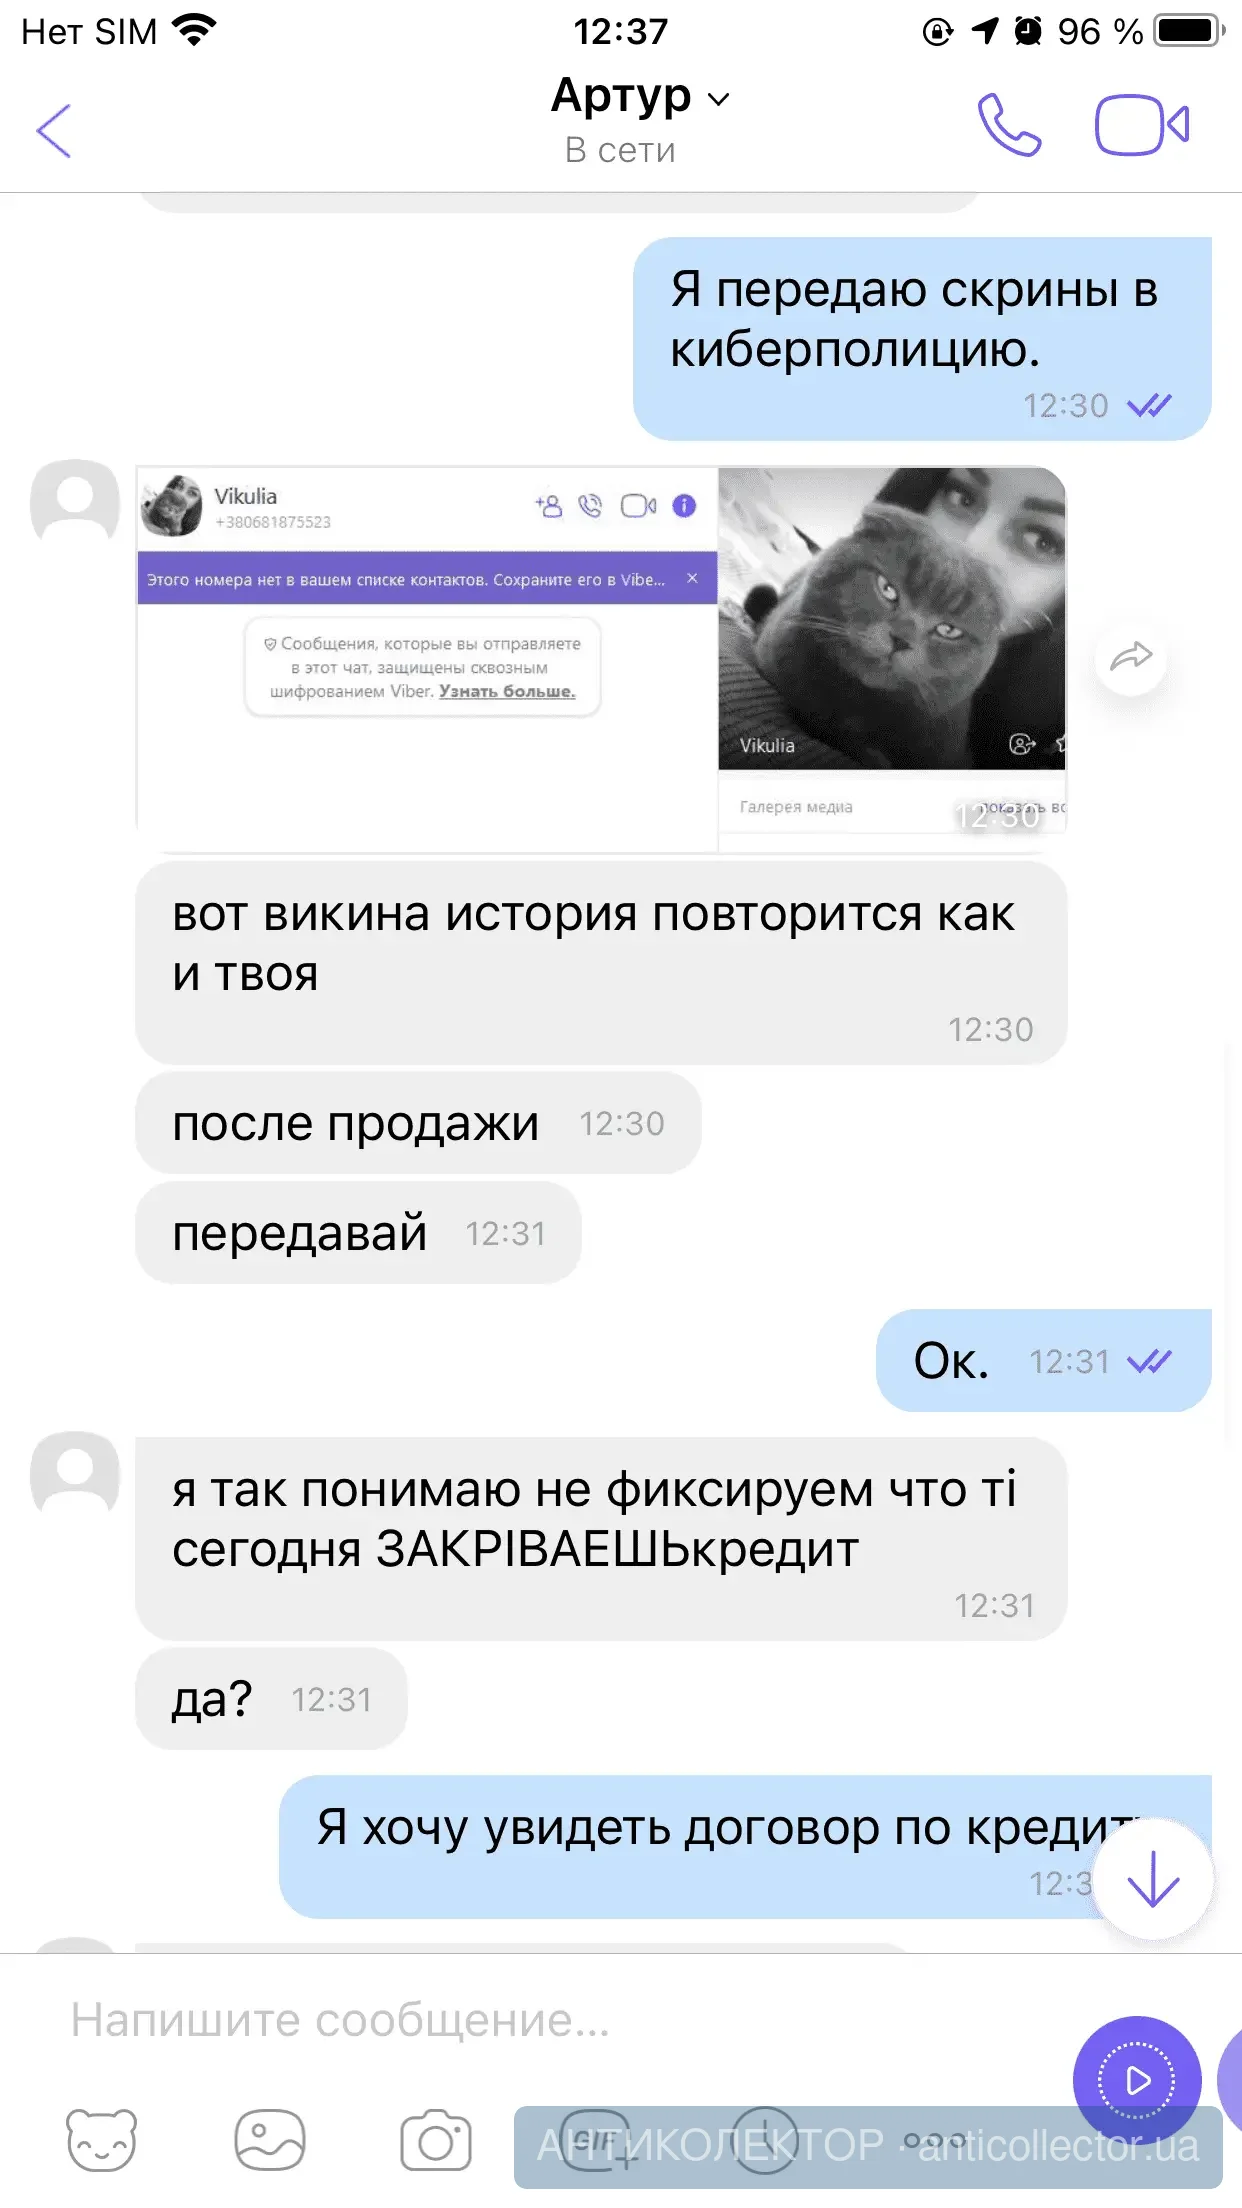Open the anticollector.ua watermark banner
This screenshot has width=1242, height=2208.
(868, 2147)
